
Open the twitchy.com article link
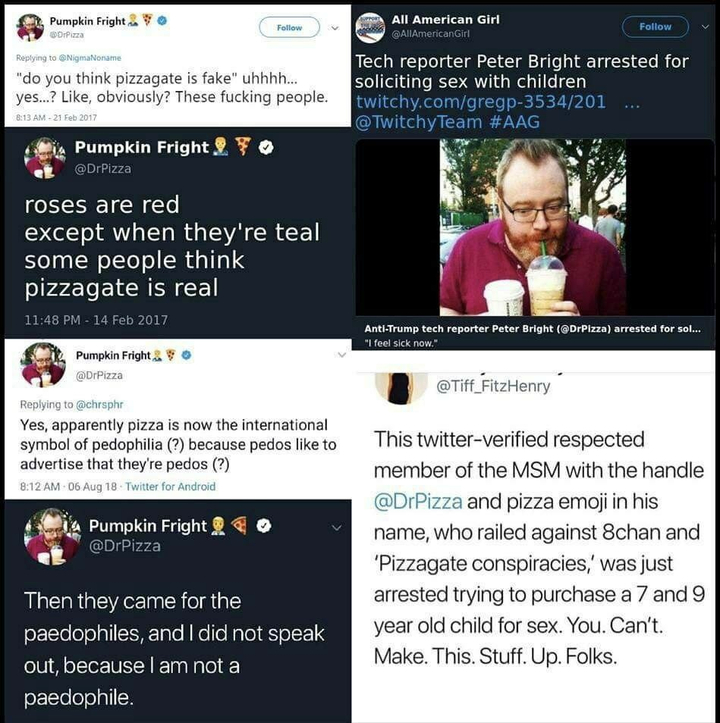(481, 102)
